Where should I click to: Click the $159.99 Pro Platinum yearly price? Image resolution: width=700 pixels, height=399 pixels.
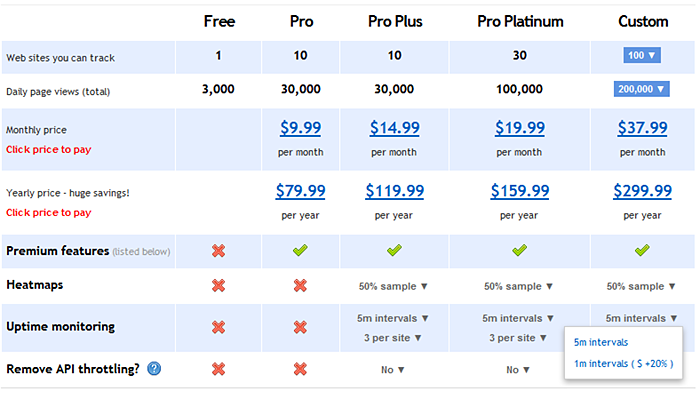(x=520, y=191)
